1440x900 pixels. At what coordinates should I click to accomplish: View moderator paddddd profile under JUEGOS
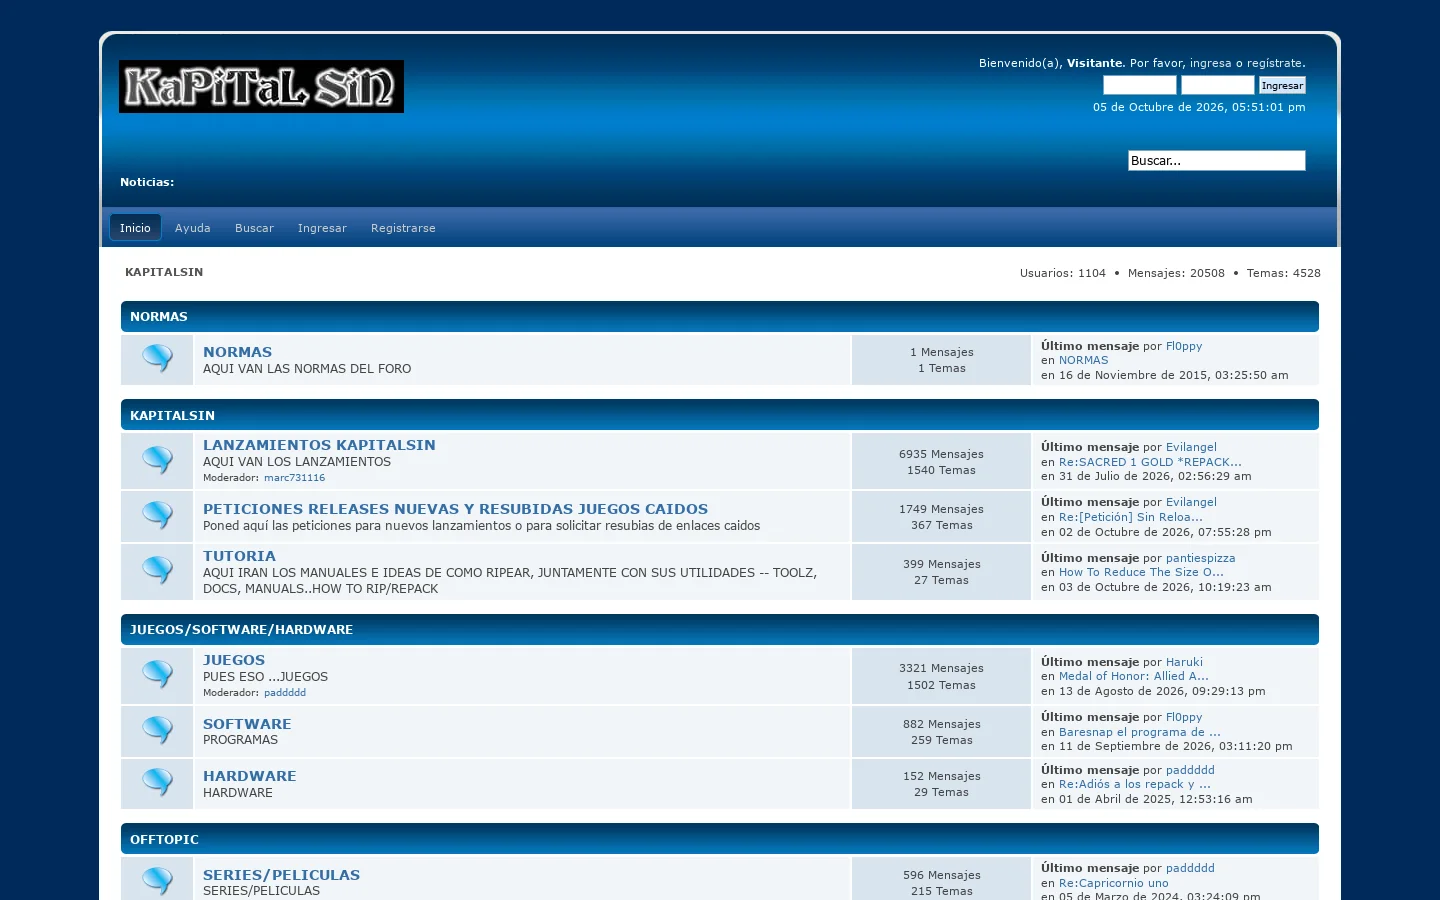285,693
